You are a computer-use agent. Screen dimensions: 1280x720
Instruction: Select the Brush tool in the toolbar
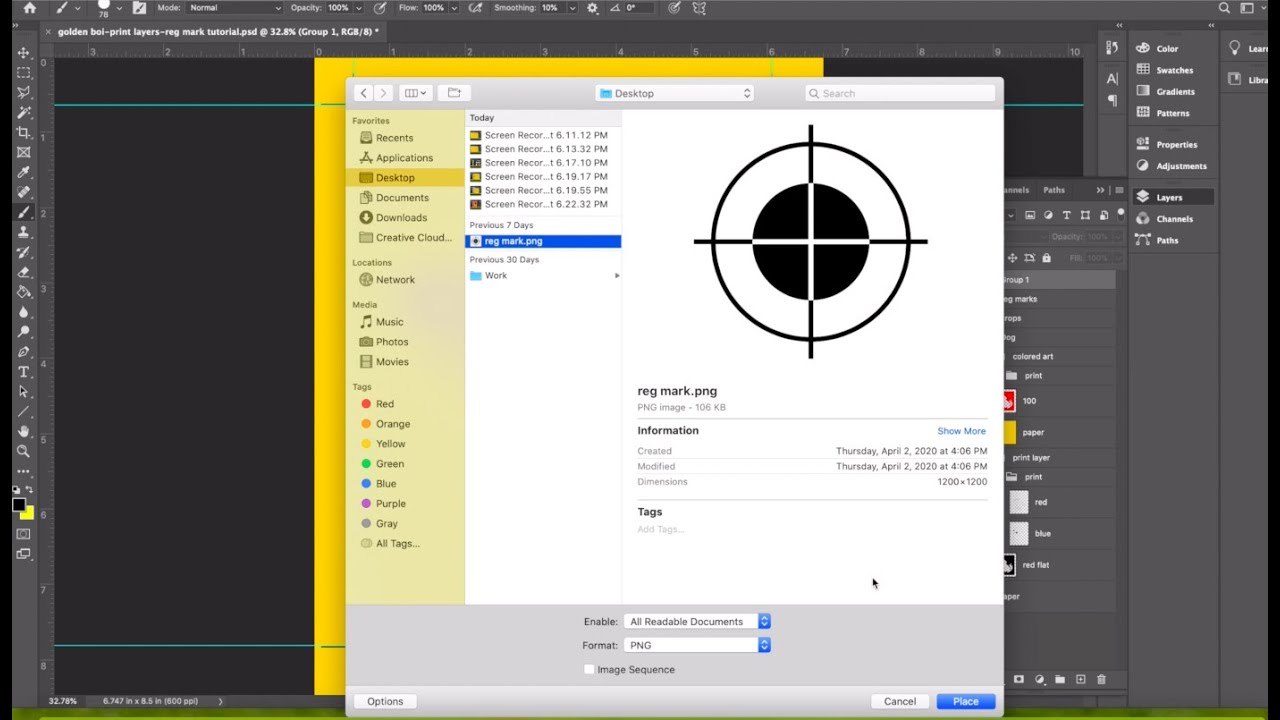[x=24, y=212]
